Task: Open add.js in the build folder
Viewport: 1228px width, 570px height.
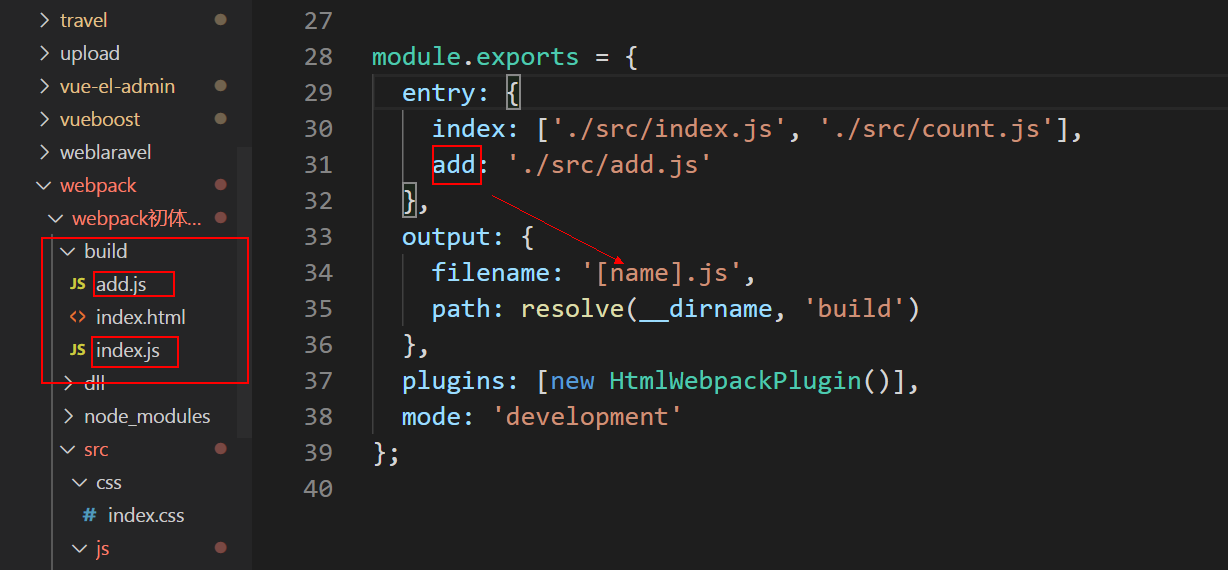Action: [x=121, y=284]
